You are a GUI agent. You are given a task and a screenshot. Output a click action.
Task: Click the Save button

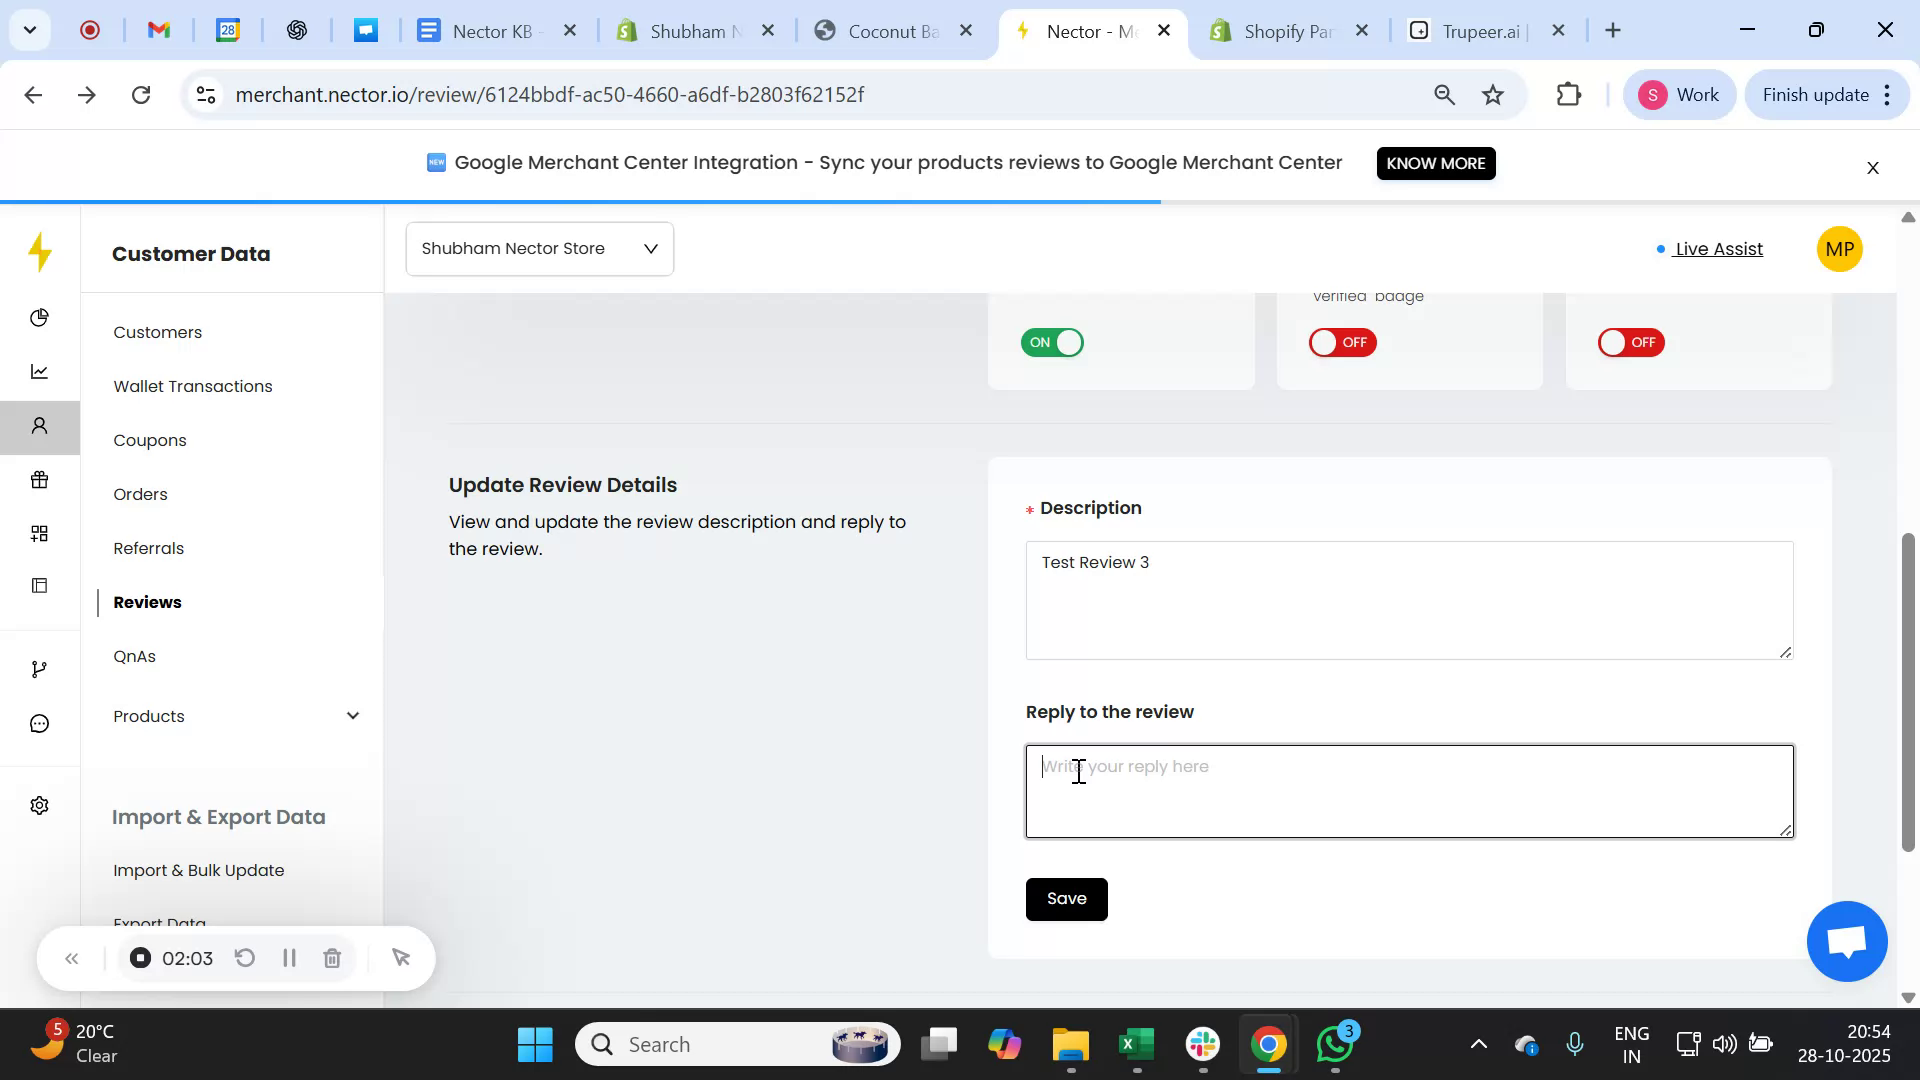coord(1066,898)
